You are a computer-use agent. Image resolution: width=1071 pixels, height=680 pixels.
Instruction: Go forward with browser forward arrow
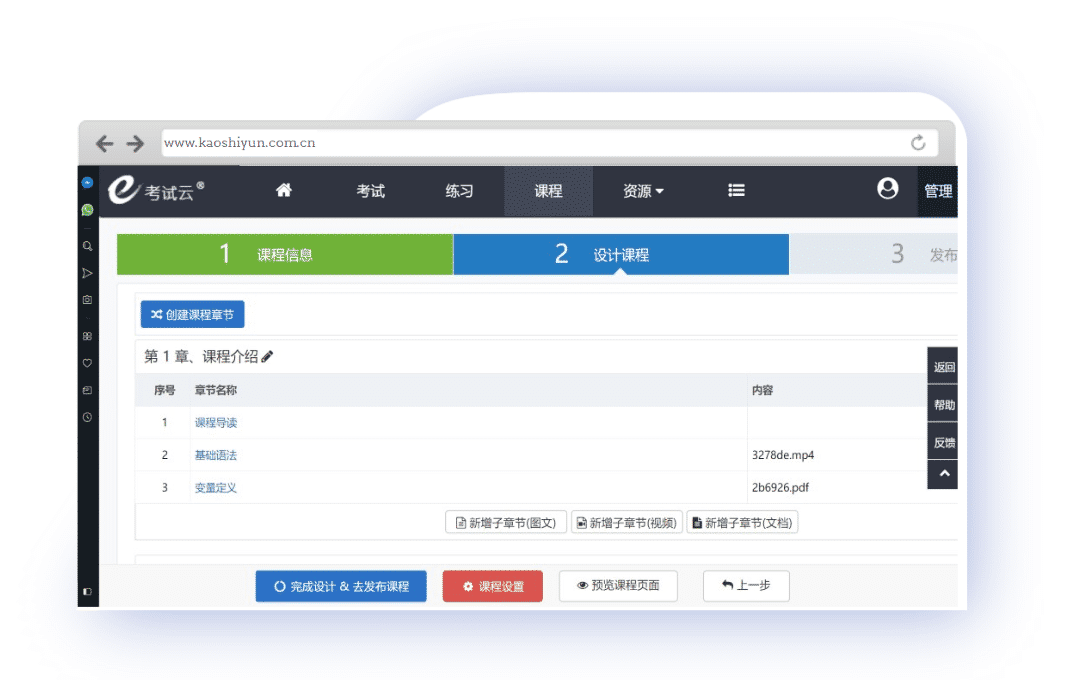point(135,143)
